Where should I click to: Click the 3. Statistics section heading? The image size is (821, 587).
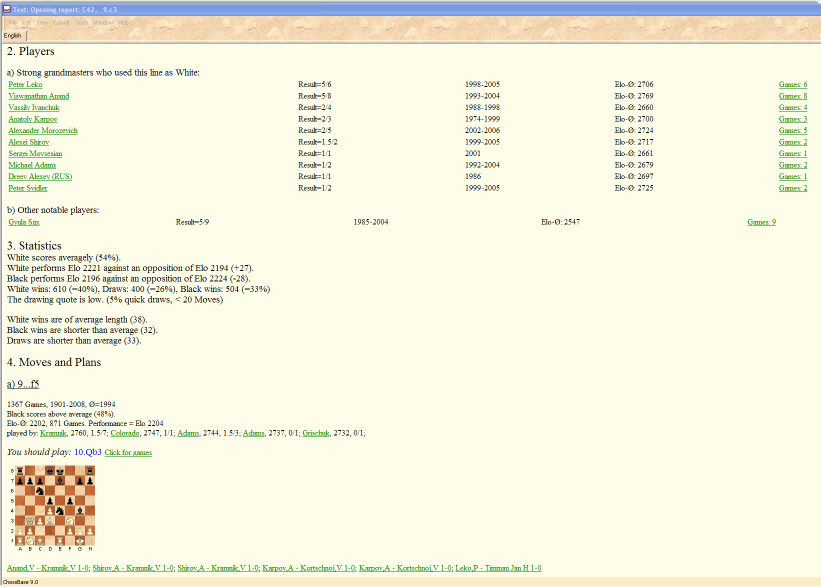(35, 246)
